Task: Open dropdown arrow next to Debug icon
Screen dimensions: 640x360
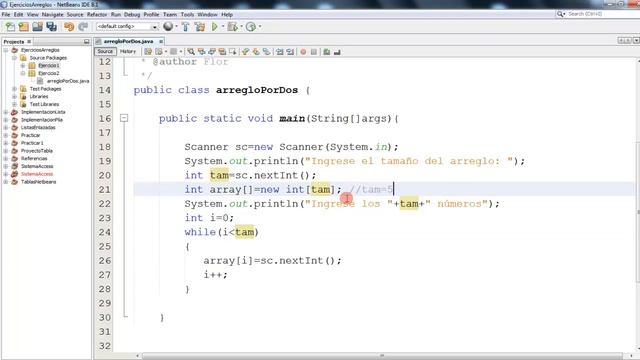Action: [x=241, y=27]
